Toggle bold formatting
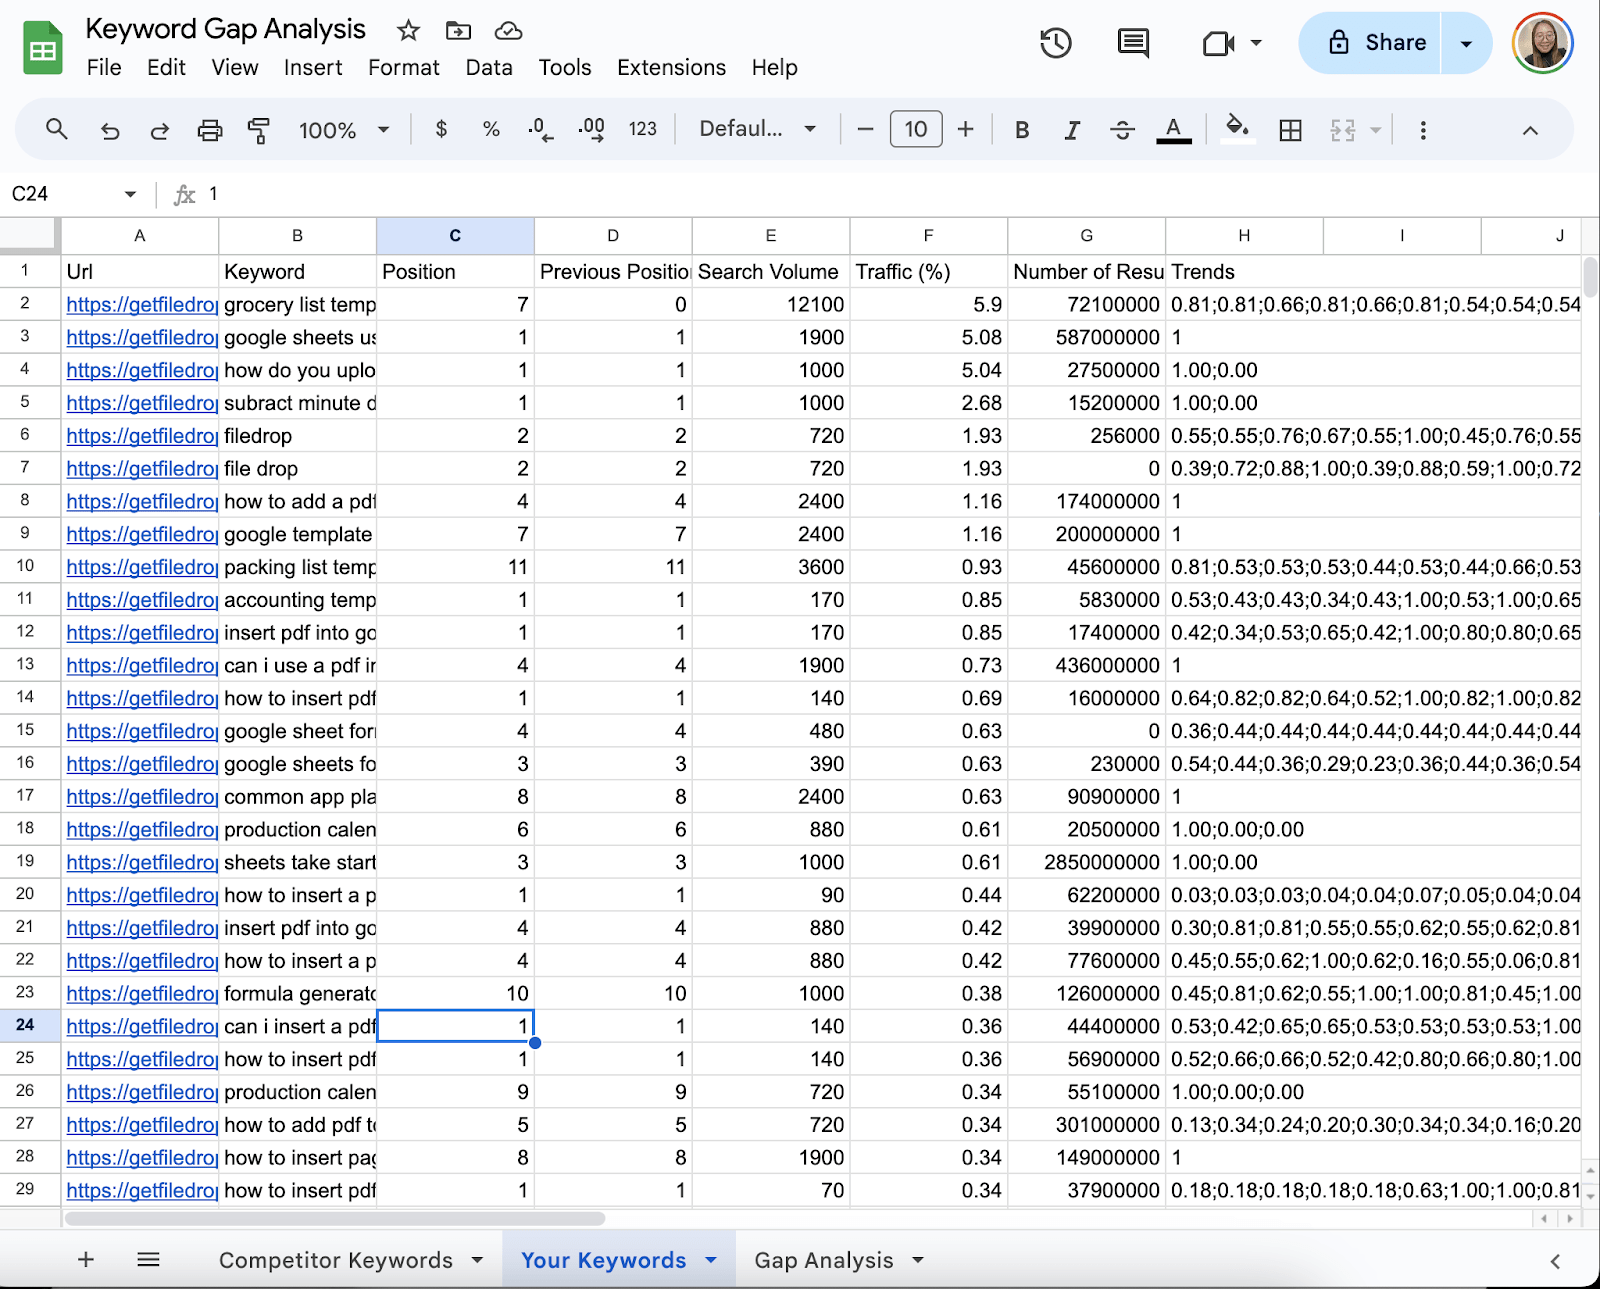 [x=1022, y=130]
